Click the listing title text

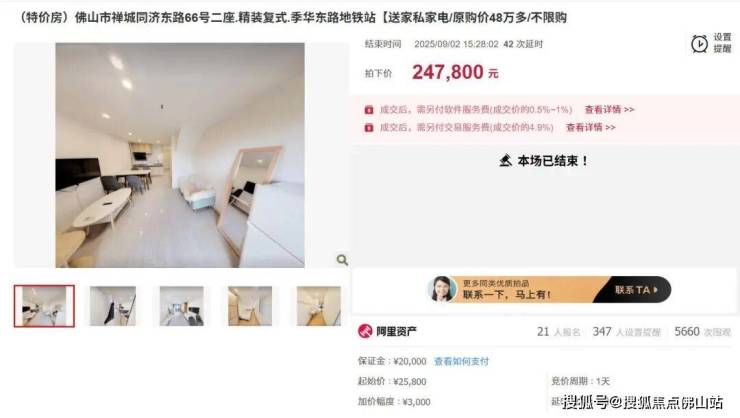pyautogui.click(x=292, y=18)
